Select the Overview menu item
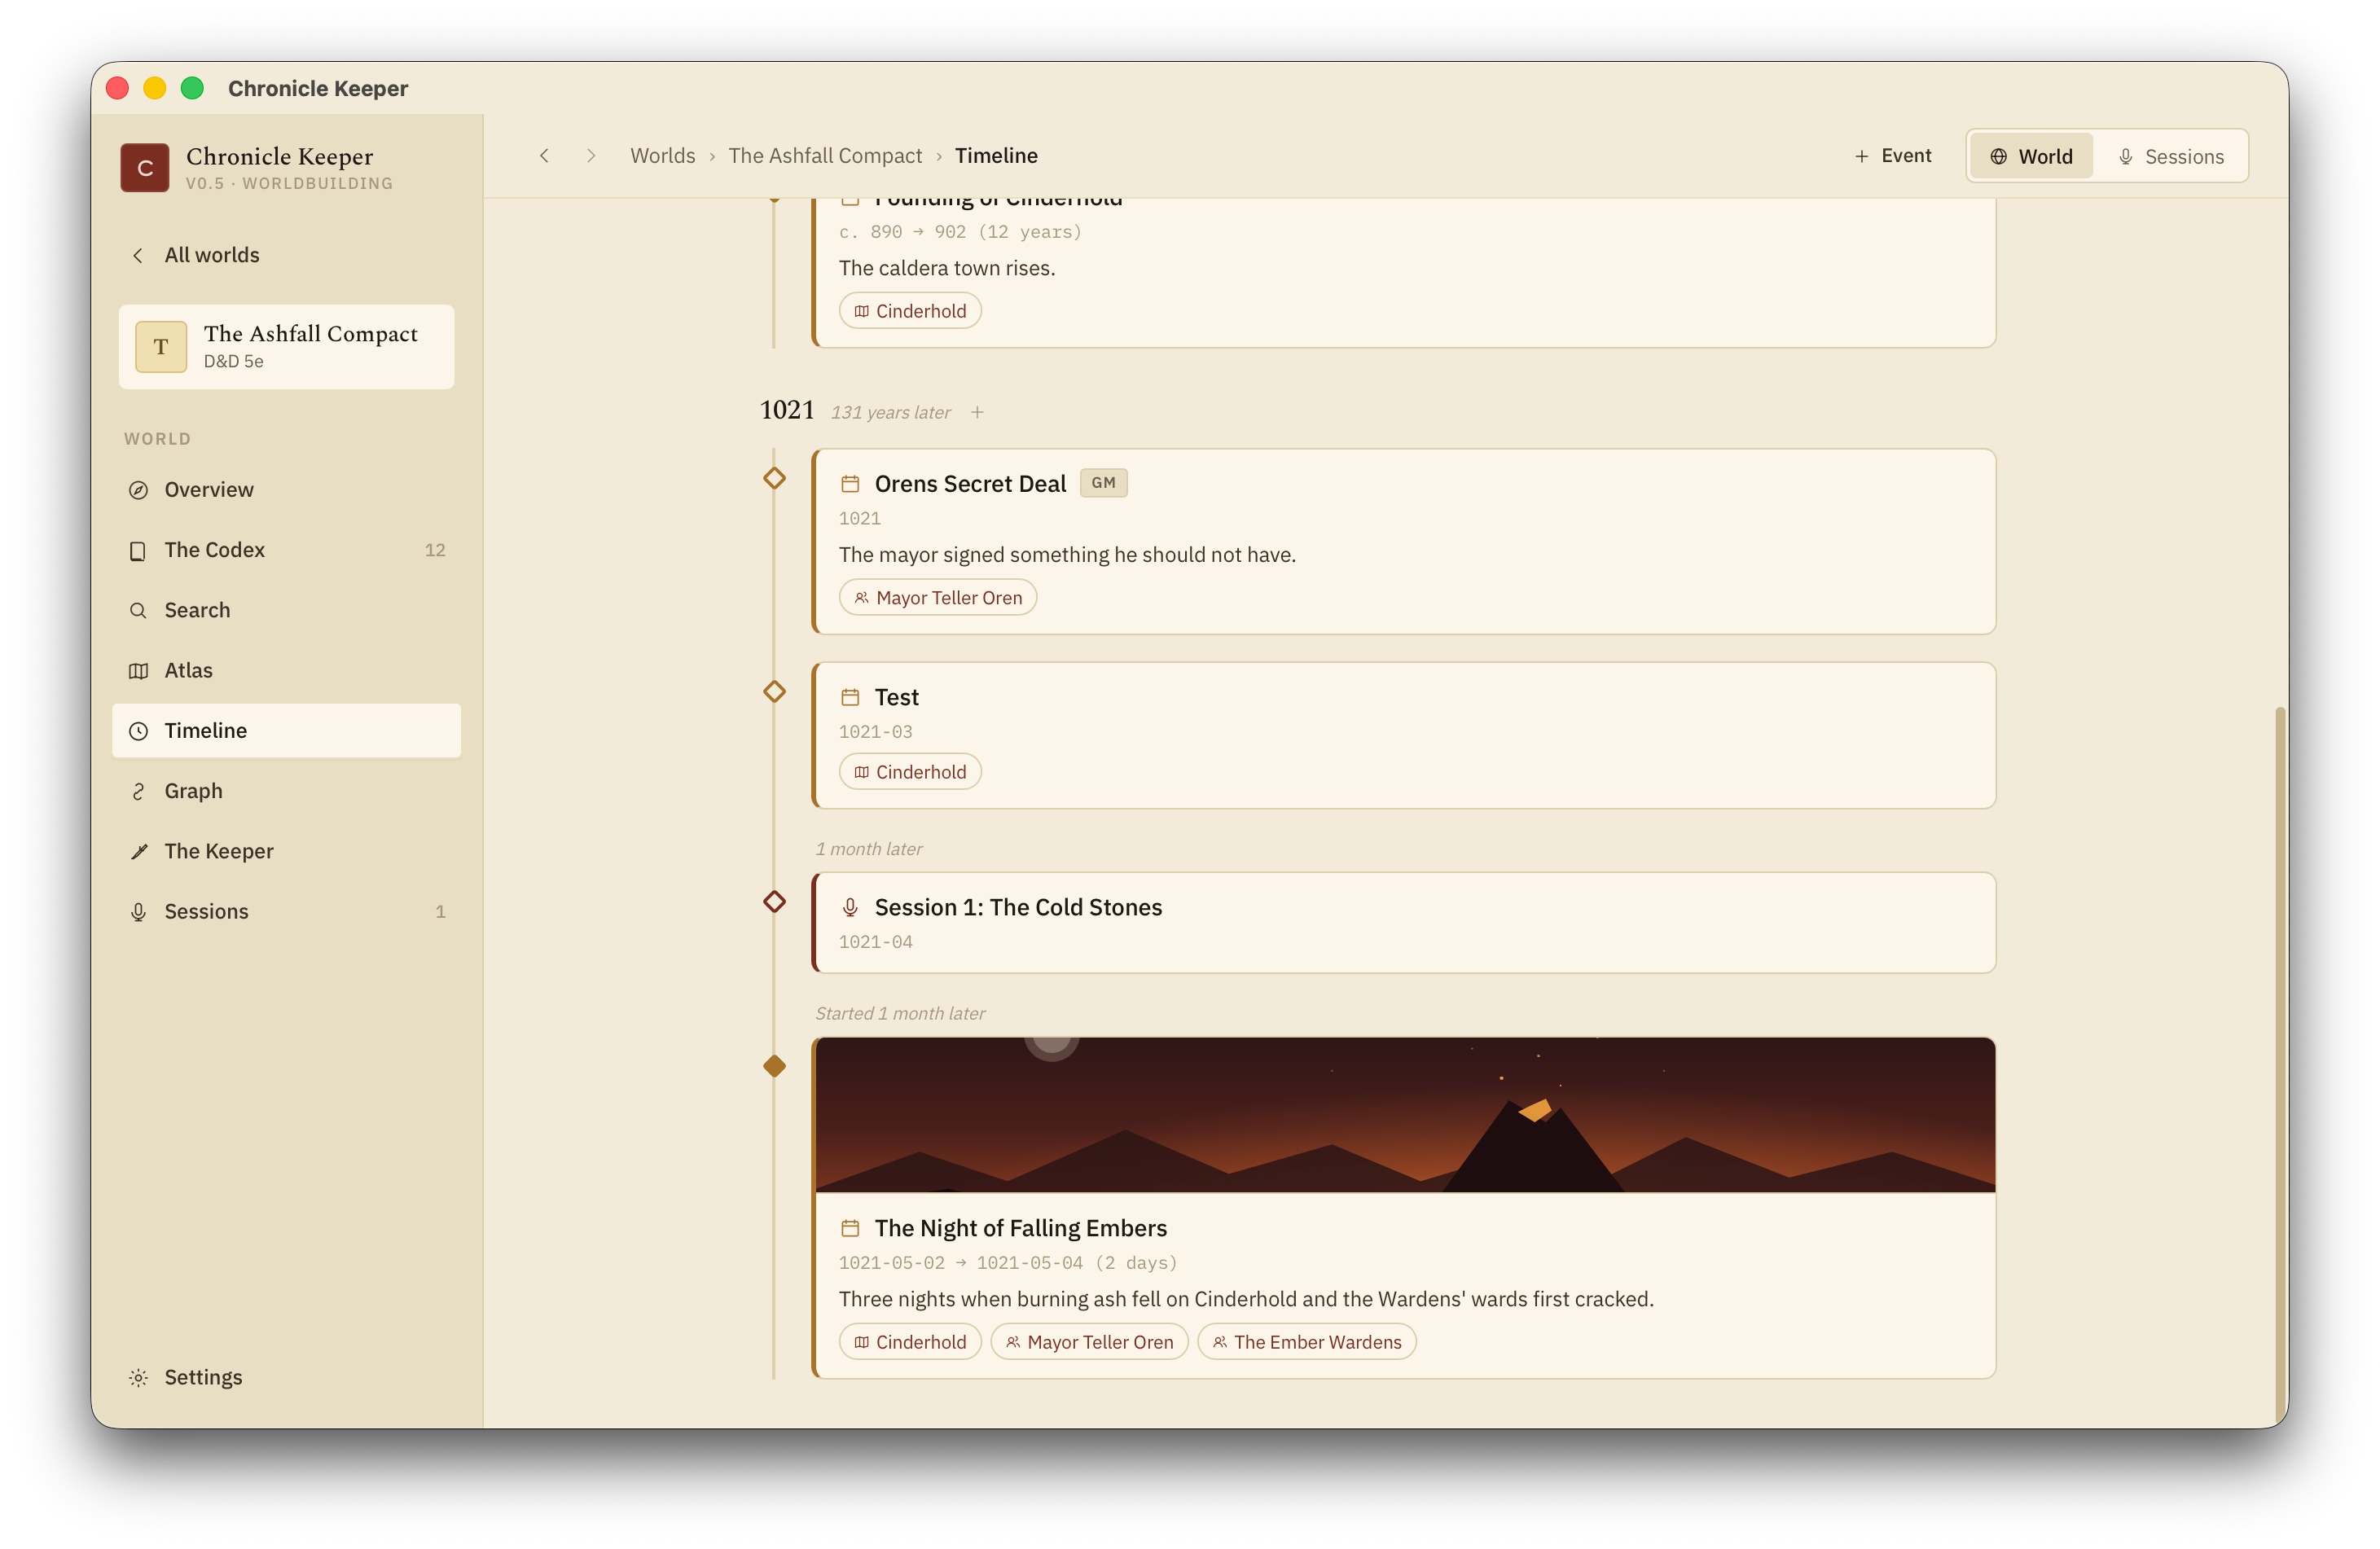 287,490
